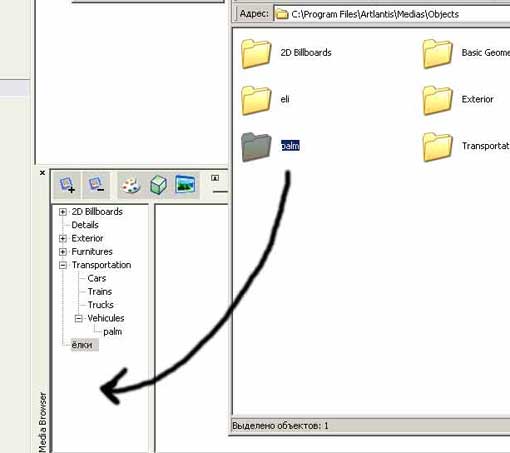
Task: Open the images landscape picture icon
Action: click(185, 184)
